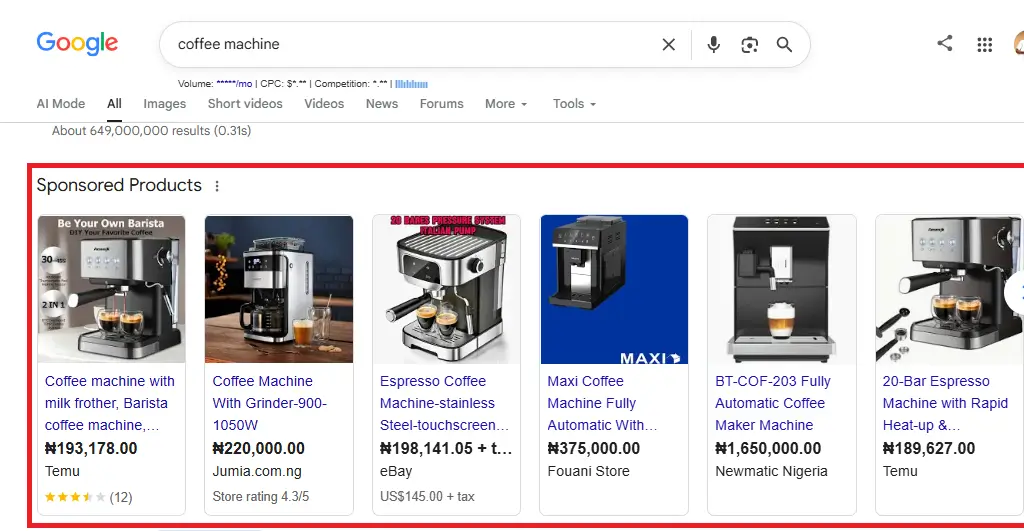Click the star rating with (12) reviews
Viewport: 1024px width, 531px height.
click(88, 497)
